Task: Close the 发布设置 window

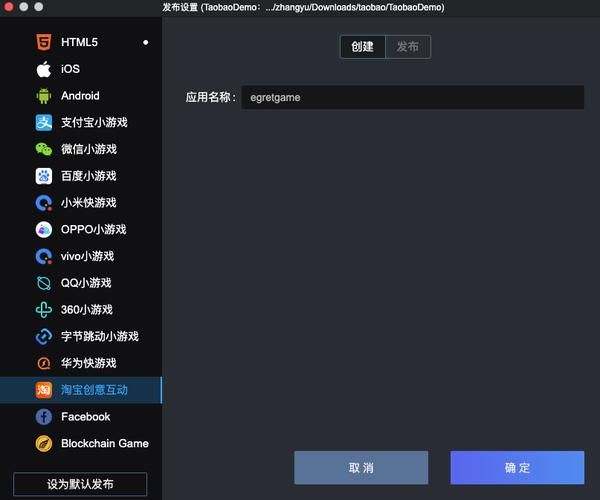Action: click(x=8, y=7)
